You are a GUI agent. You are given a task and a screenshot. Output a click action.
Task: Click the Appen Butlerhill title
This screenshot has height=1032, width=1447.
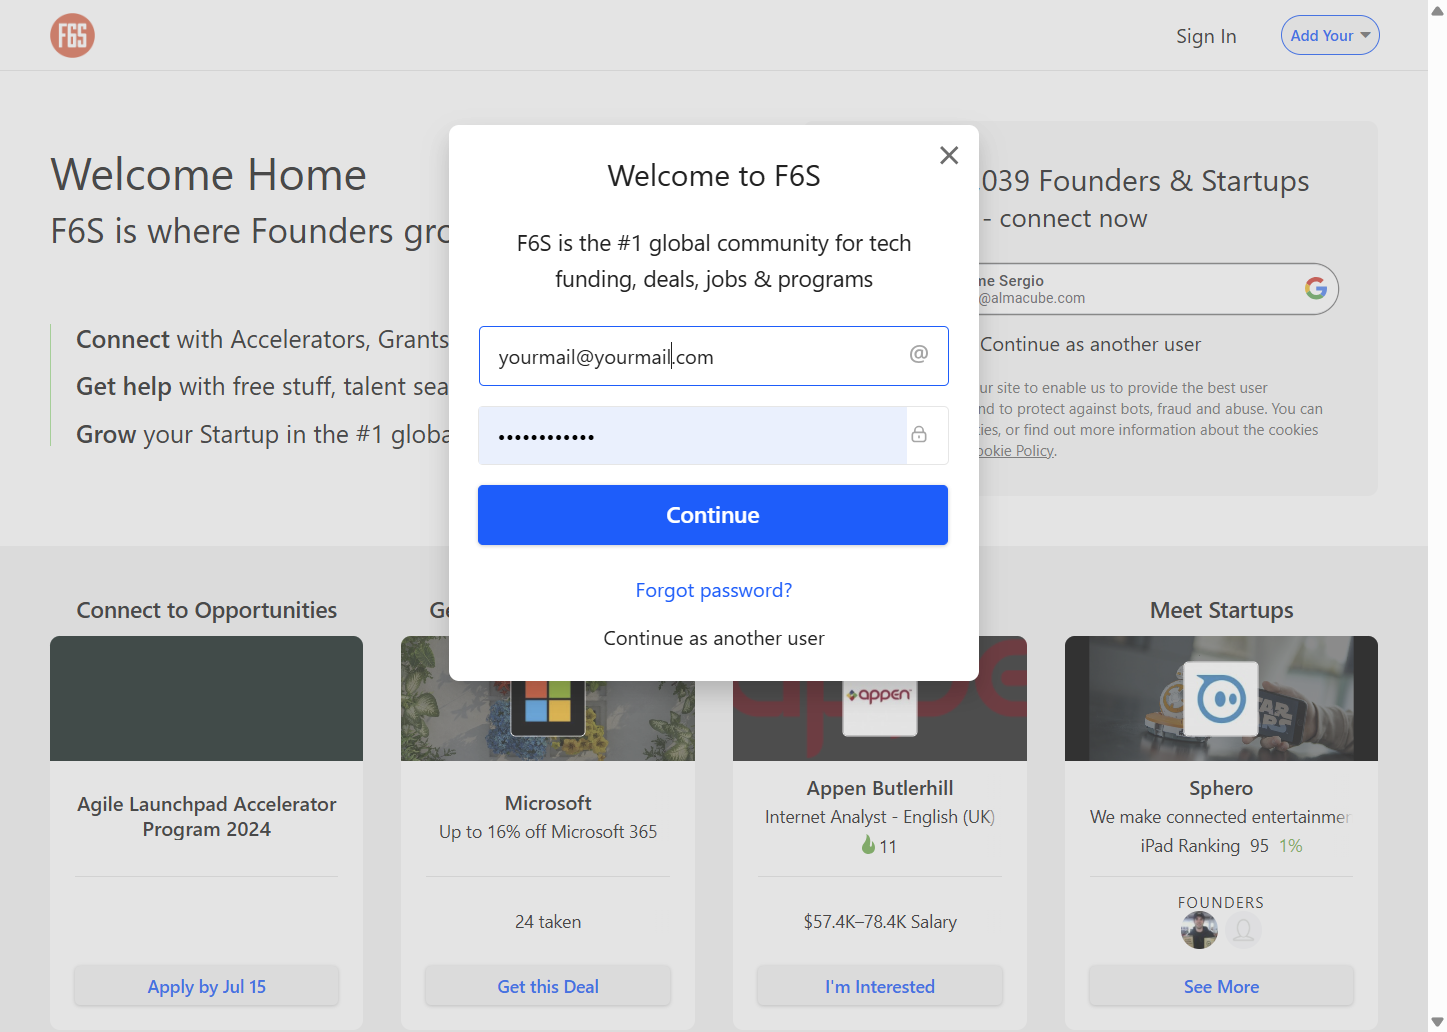click(880, 788)
